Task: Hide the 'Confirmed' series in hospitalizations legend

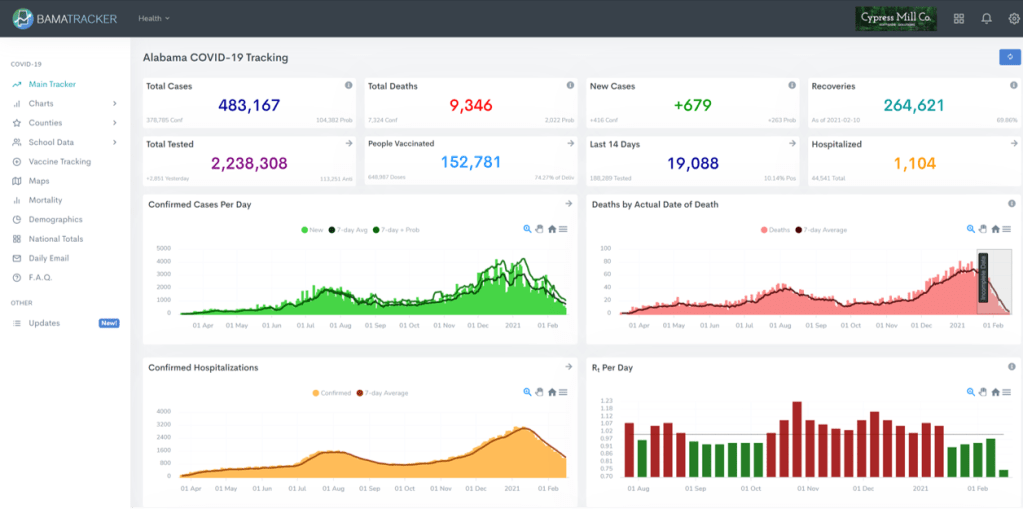Action: click(330, 393)
